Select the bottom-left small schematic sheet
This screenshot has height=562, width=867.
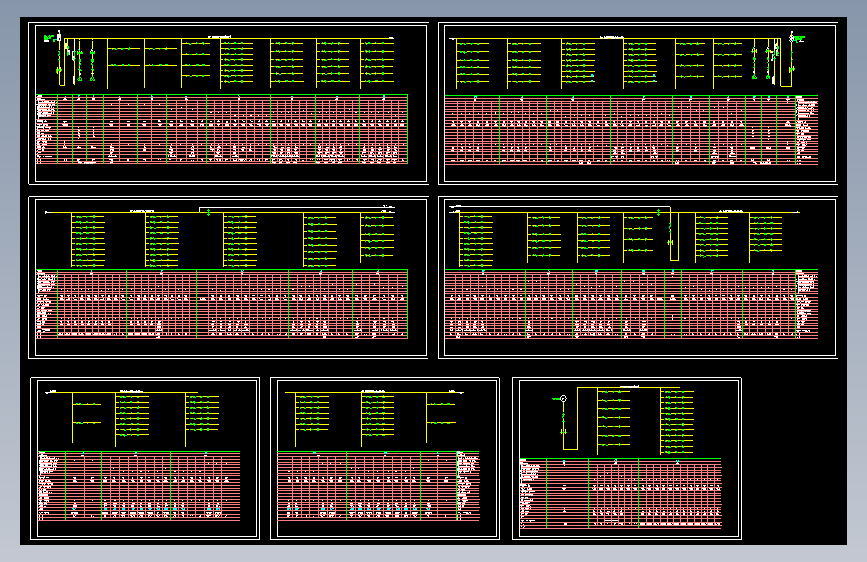coord(145,459)
